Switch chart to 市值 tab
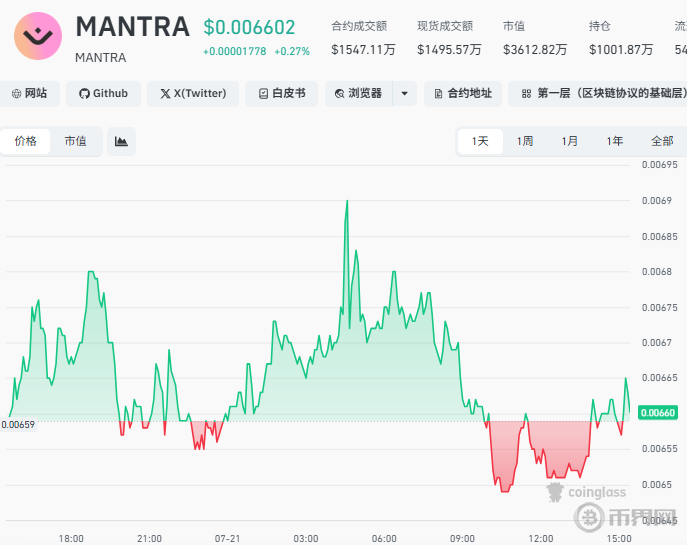This screenshot has height=545, width=687. coord(75,141)
